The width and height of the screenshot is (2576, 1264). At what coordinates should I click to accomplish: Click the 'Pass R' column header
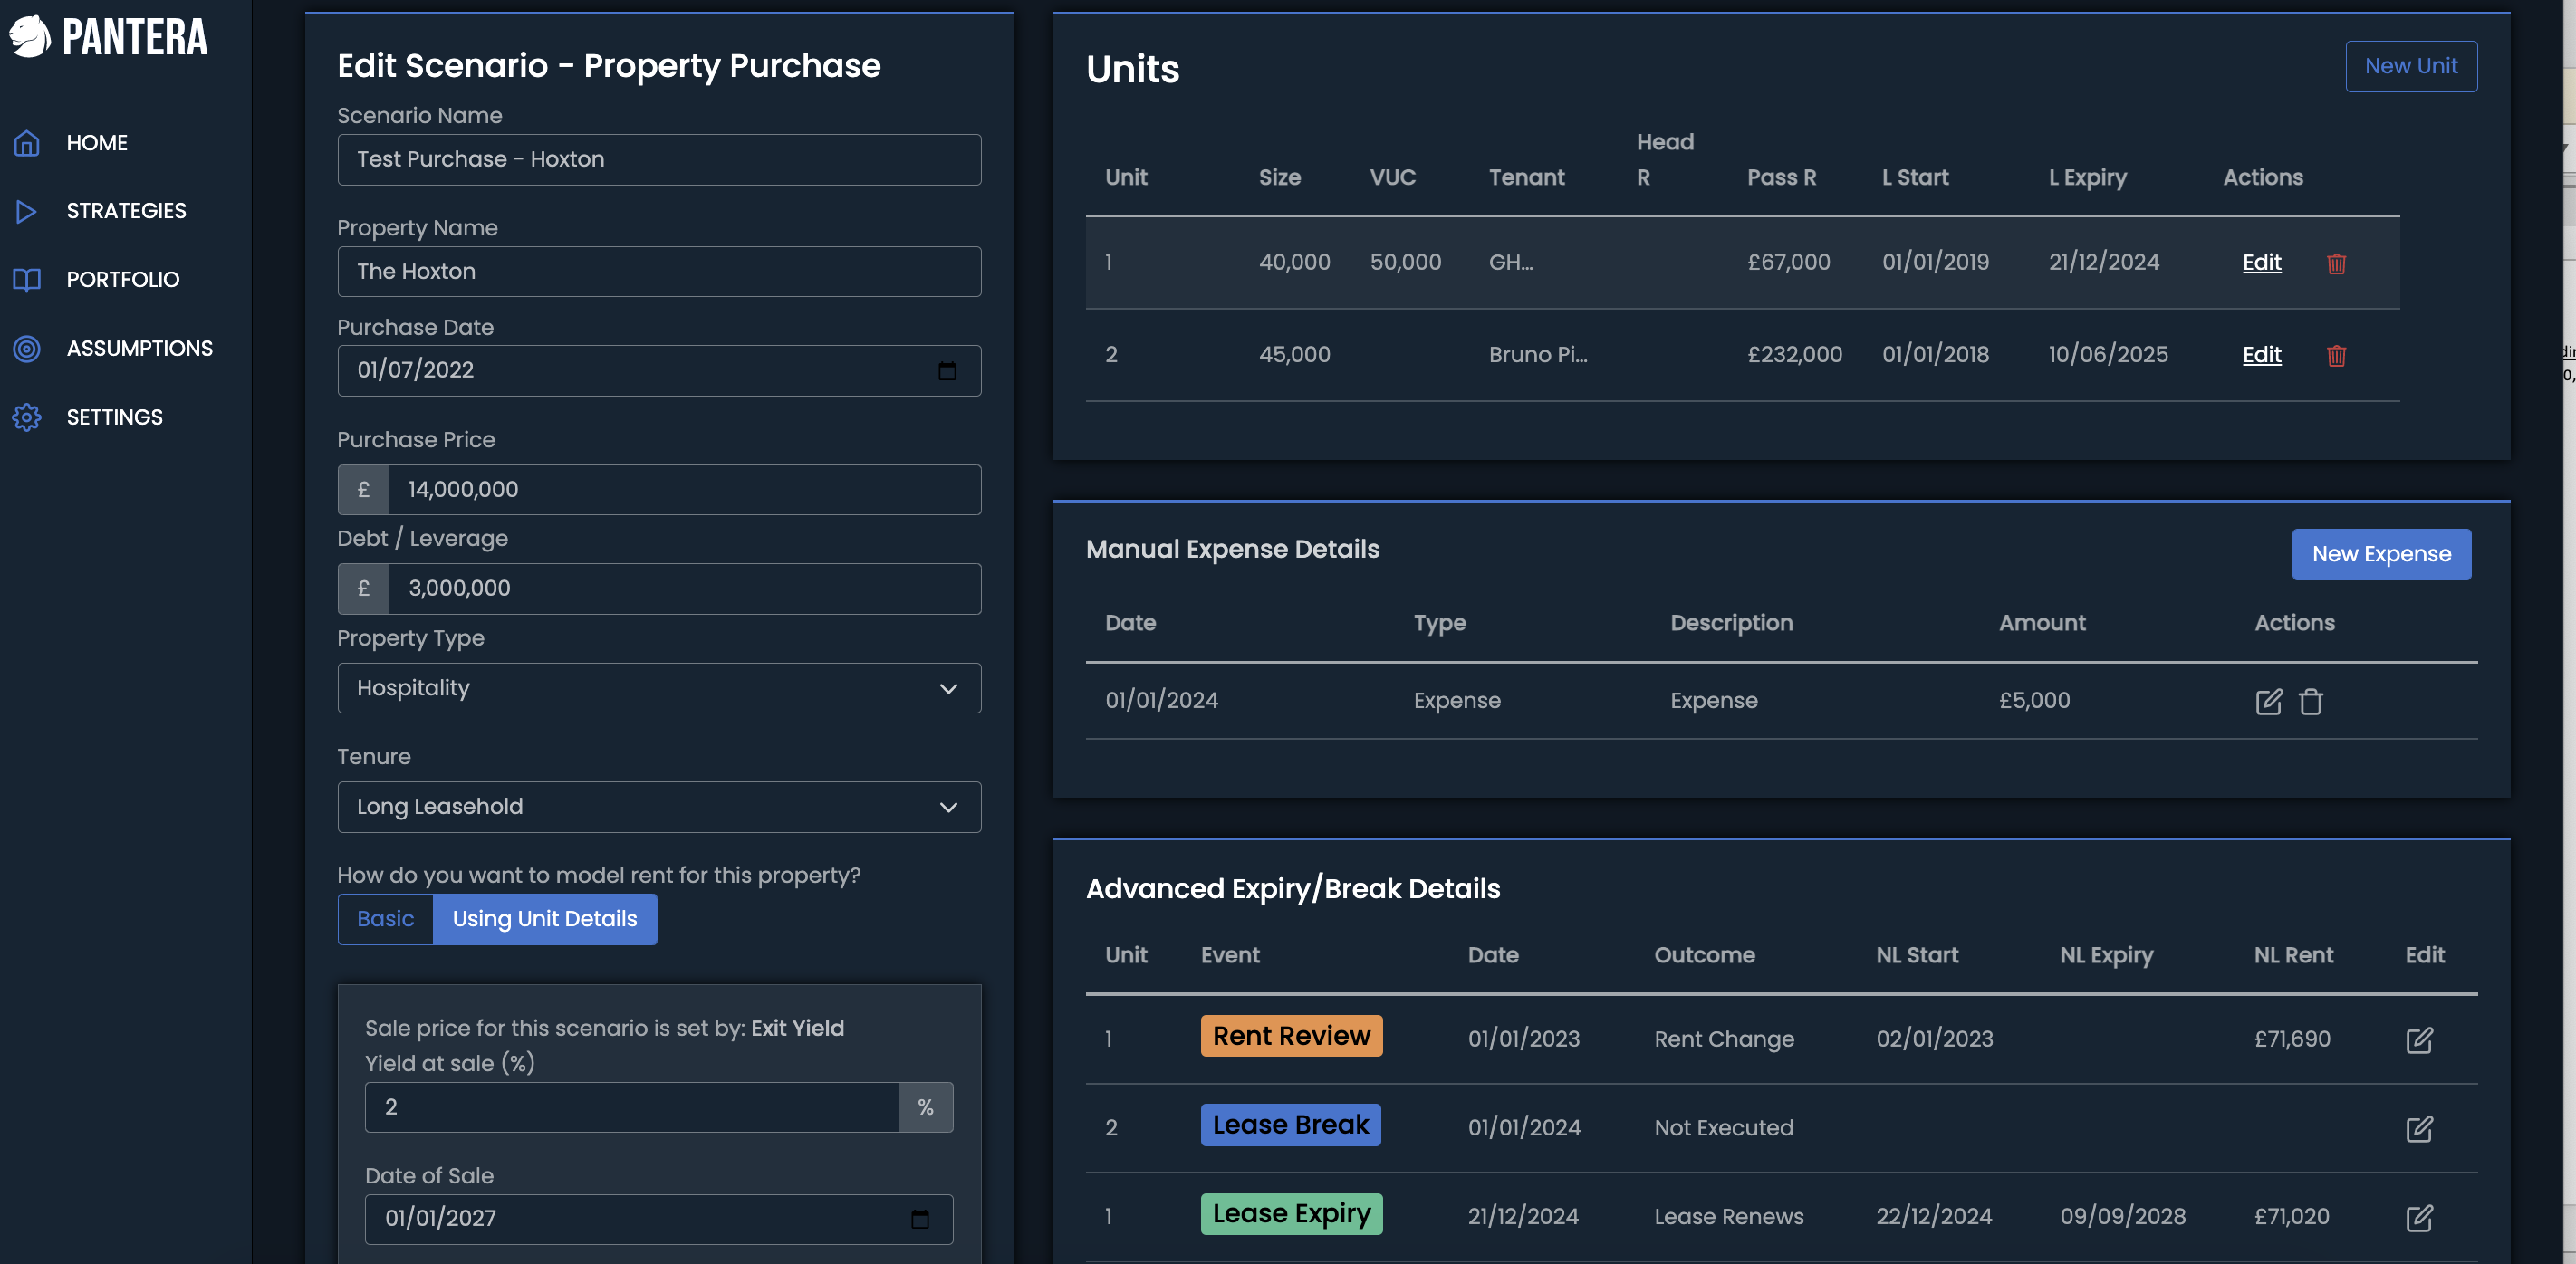1781,178
